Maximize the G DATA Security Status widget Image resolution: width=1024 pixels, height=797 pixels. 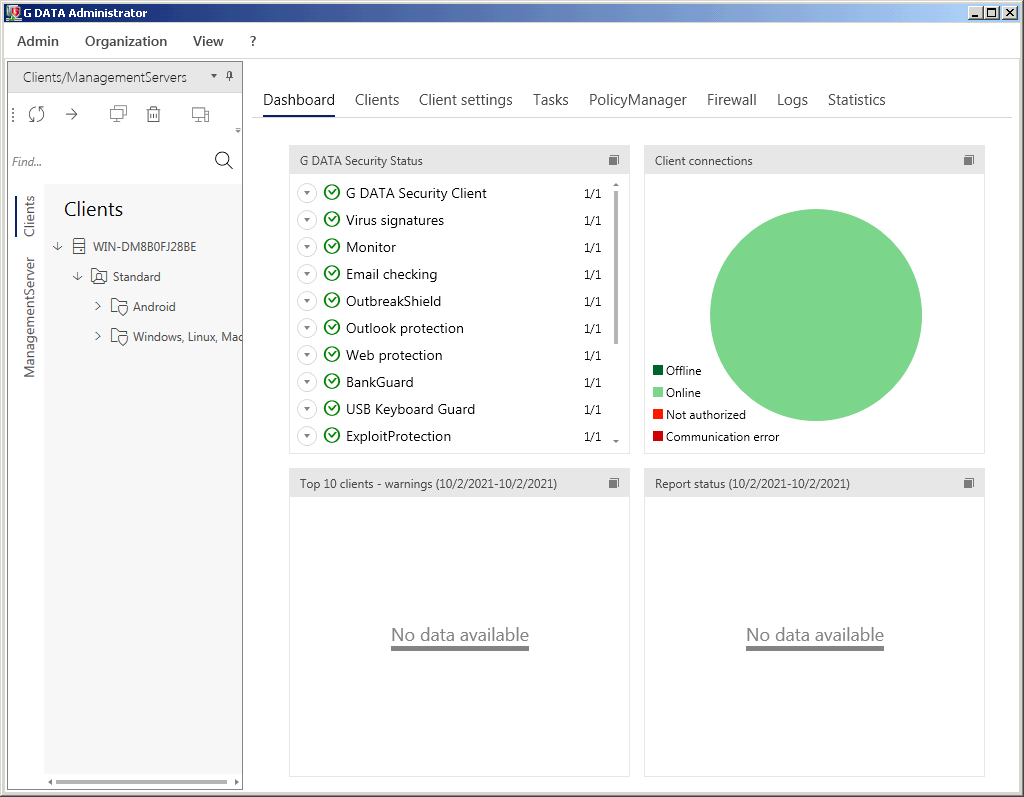(x=613, y=160)
